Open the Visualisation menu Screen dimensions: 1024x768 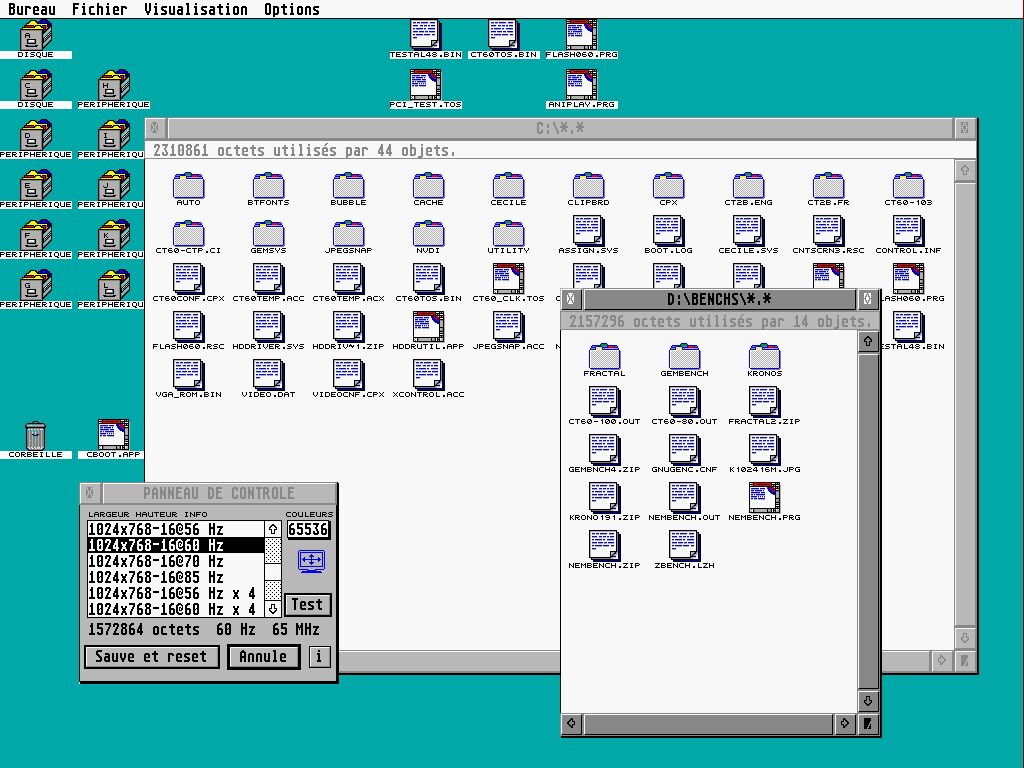click(195, 9)
